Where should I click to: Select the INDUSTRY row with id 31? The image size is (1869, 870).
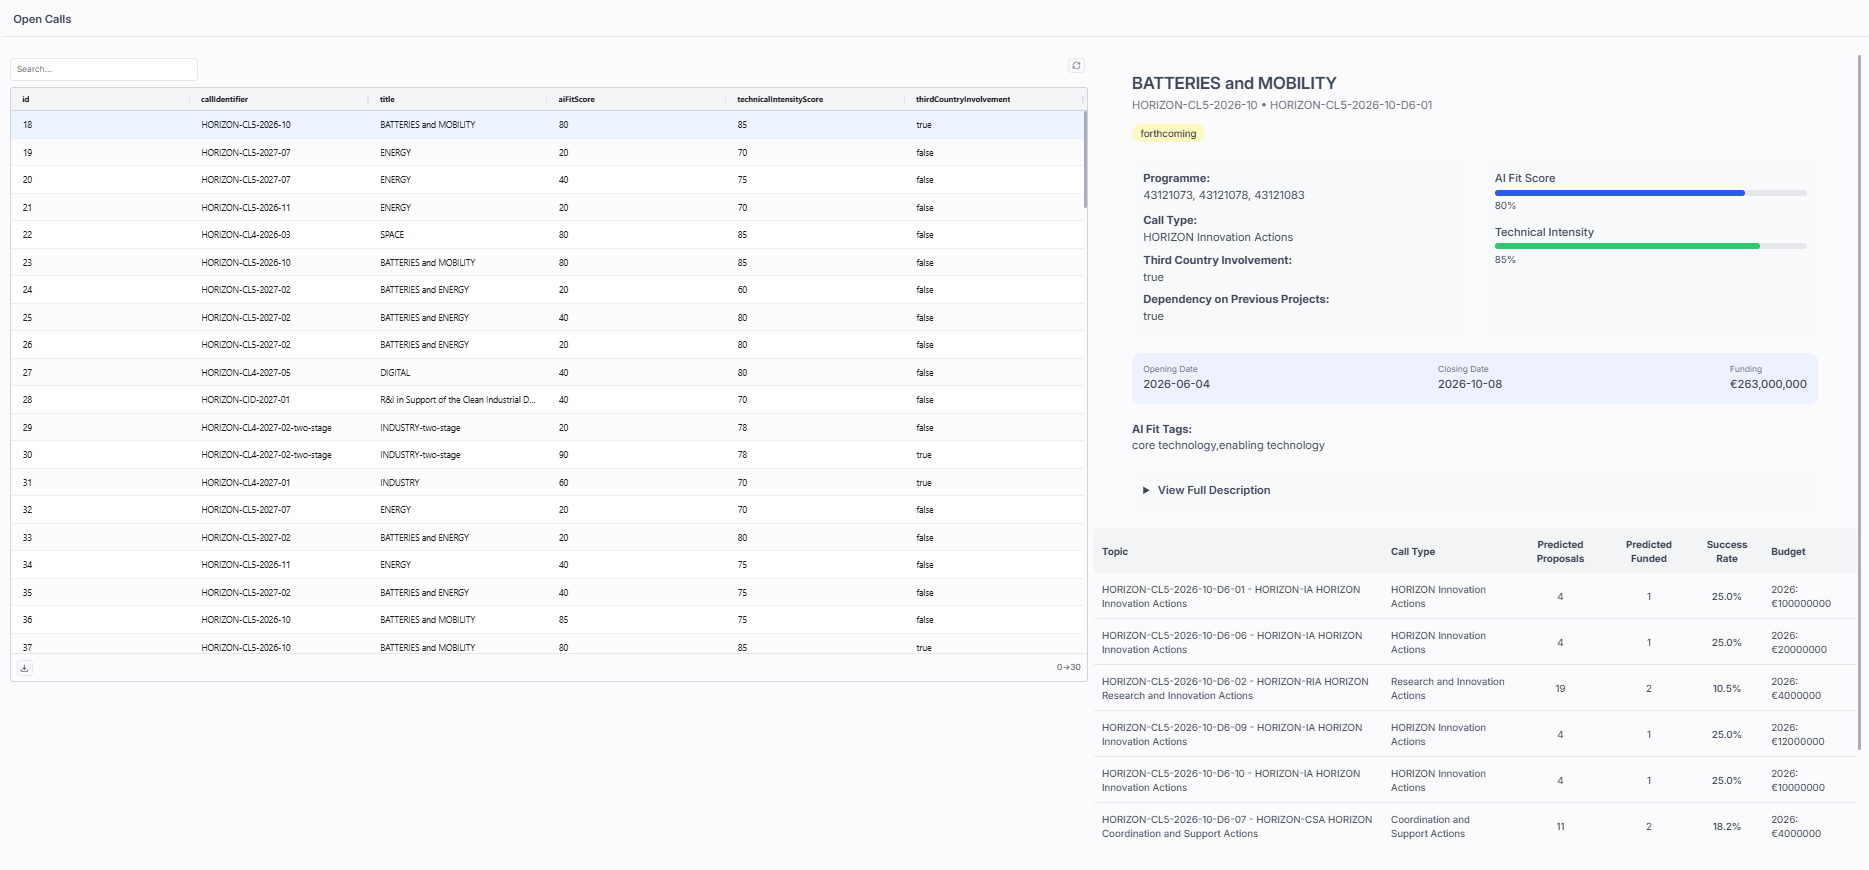[399, 483]
